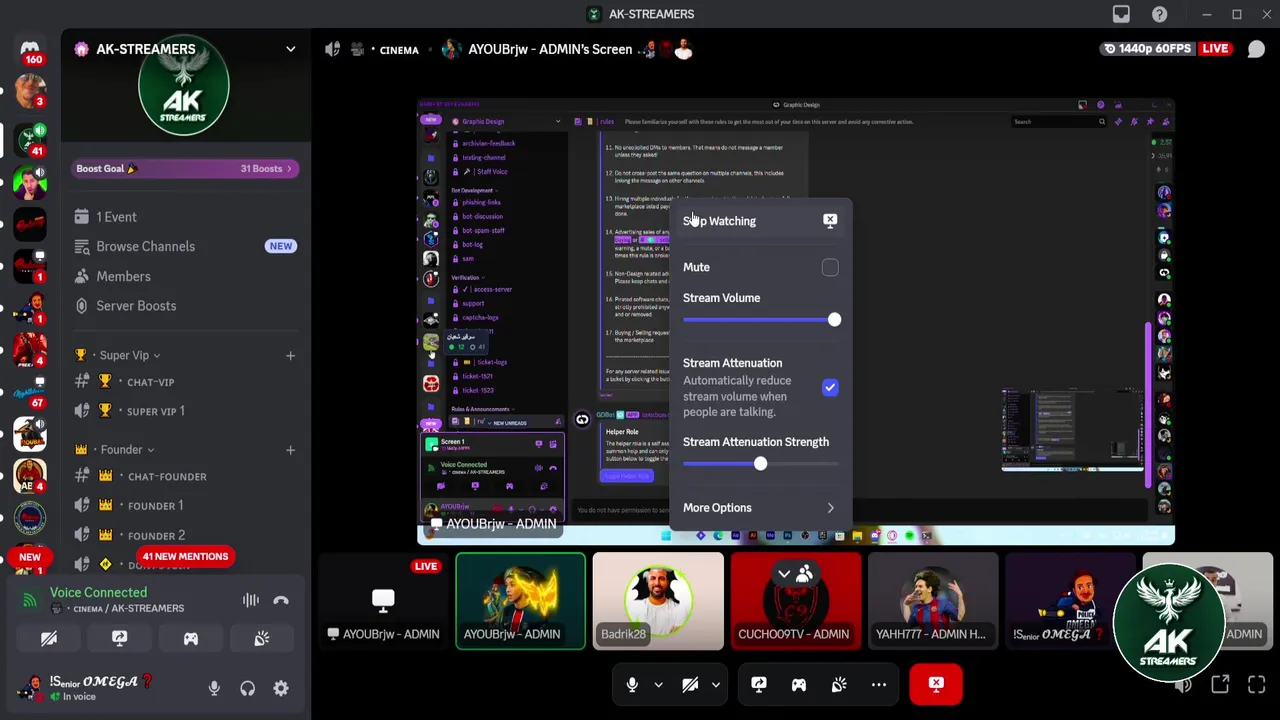This screenshot has width=1280, height=720.
Task: Create channel in Super Vip category
Action: point(290,355)
